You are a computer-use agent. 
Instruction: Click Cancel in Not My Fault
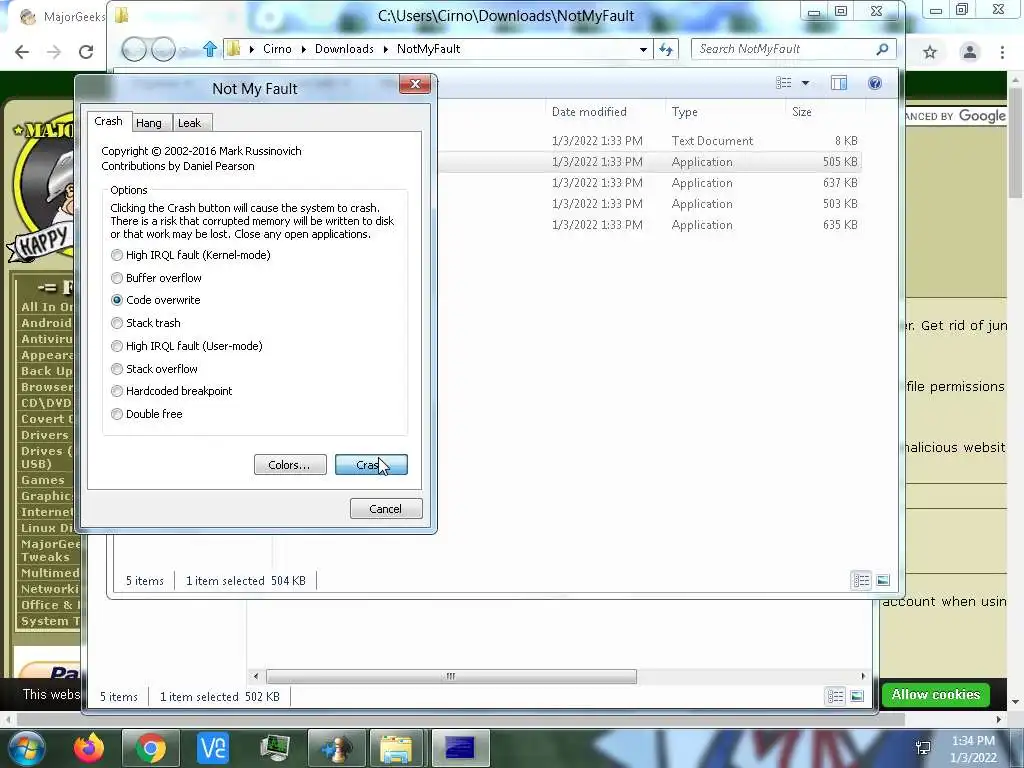tap(386, 509)
